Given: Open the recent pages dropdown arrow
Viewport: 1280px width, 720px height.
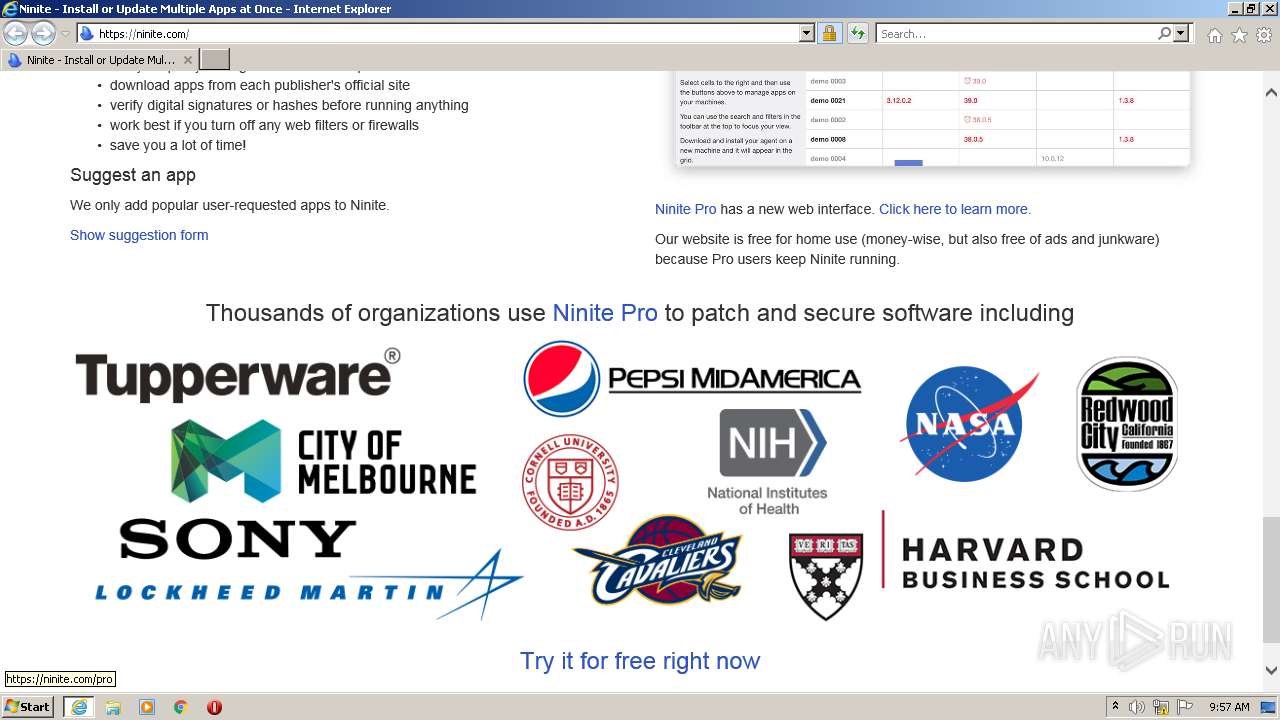Looking at the screenshot, I should click(65, 34).
